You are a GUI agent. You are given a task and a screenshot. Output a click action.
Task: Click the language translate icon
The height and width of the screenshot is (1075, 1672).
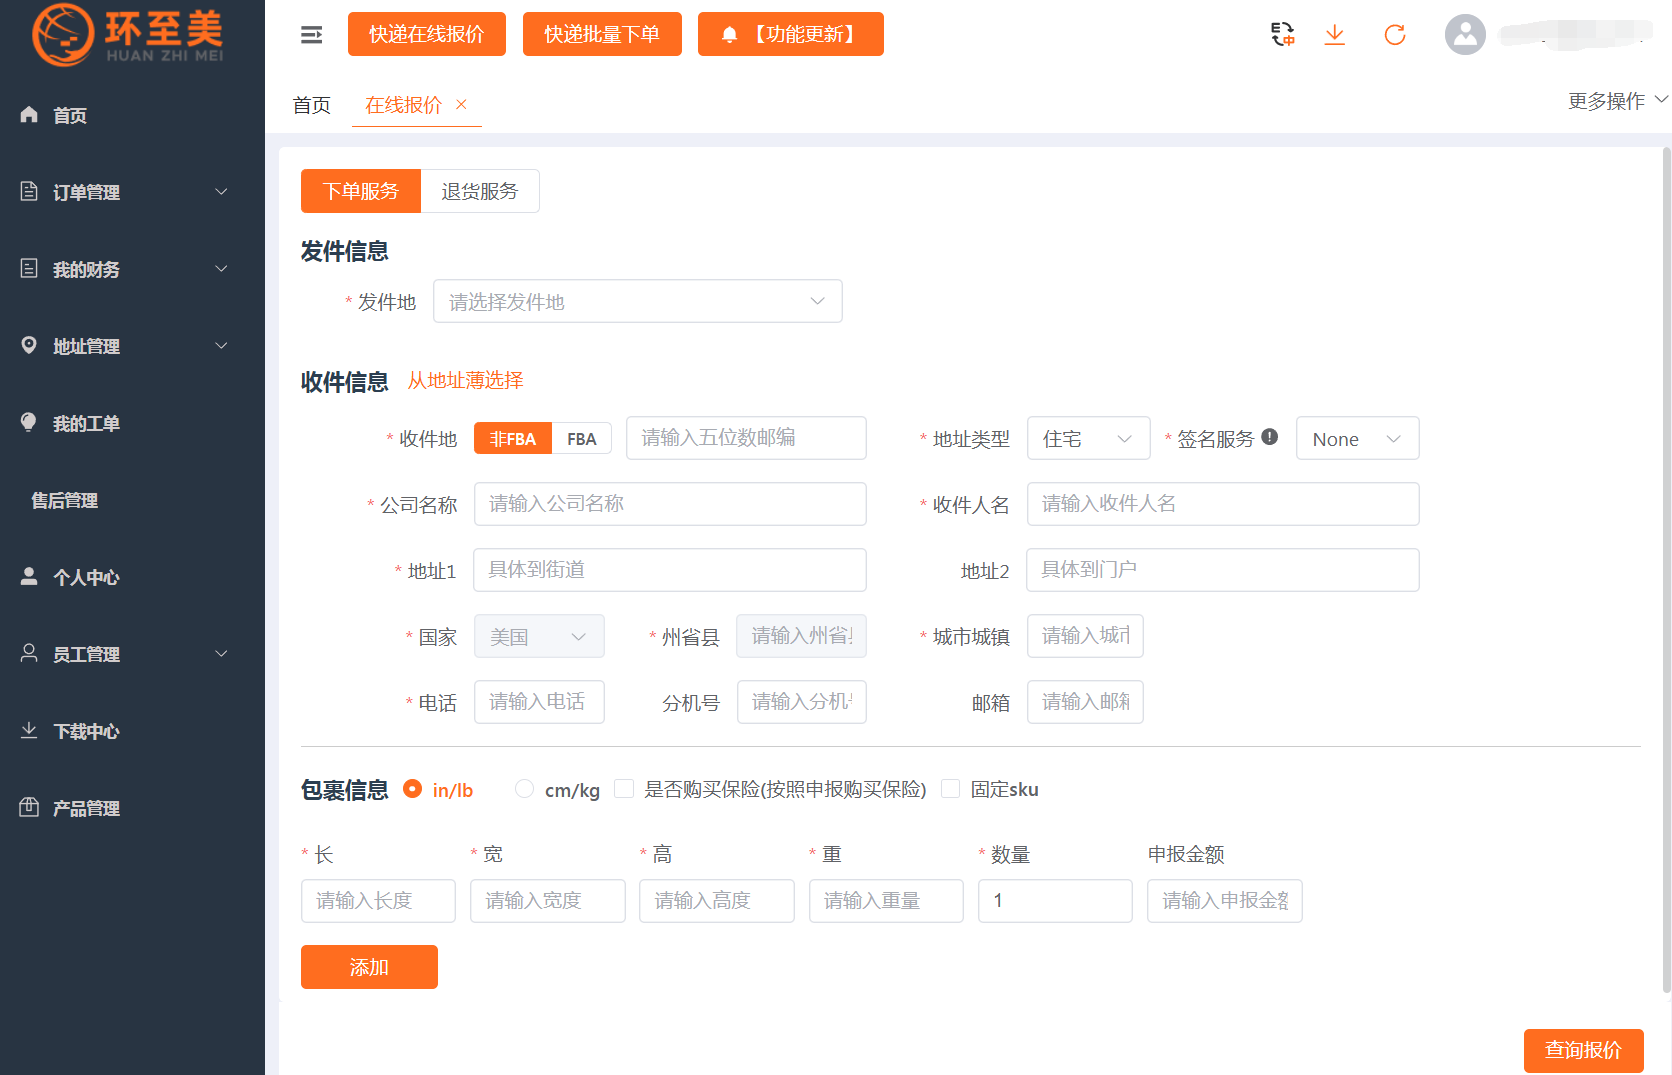(1283, 35)
